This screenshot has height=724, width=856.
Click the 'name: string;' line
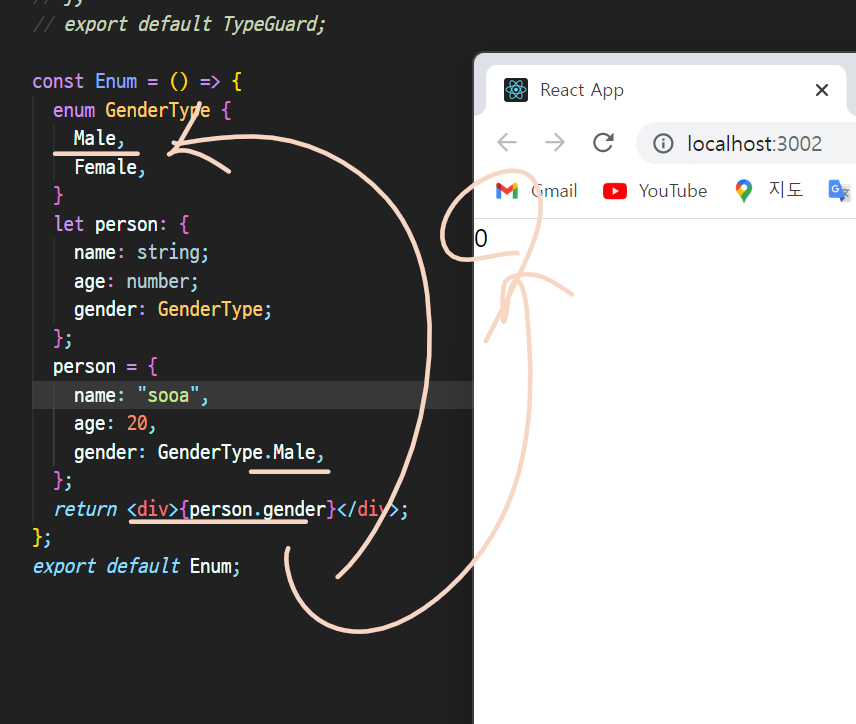(141, 253)
